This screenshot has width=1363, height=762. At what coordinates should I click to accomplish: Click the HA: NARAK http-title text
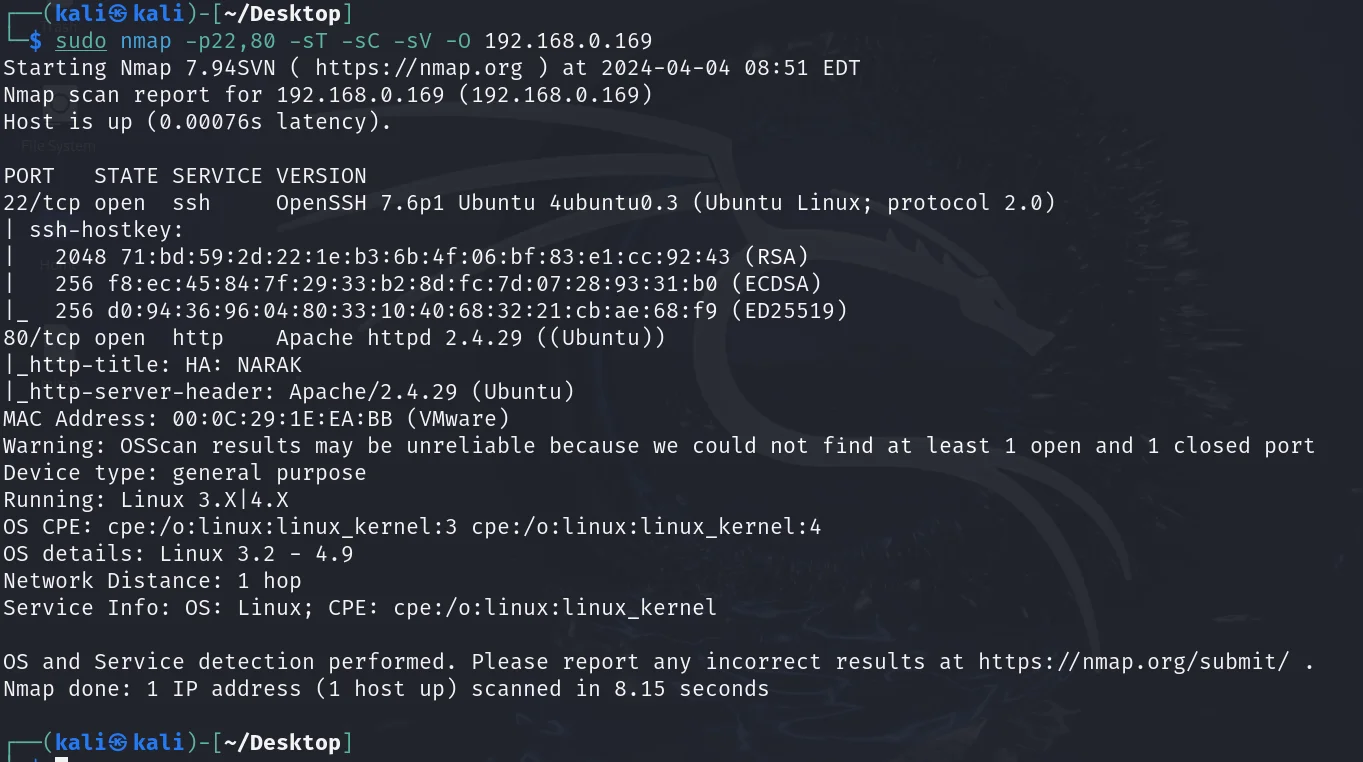(x=243, y=365)
